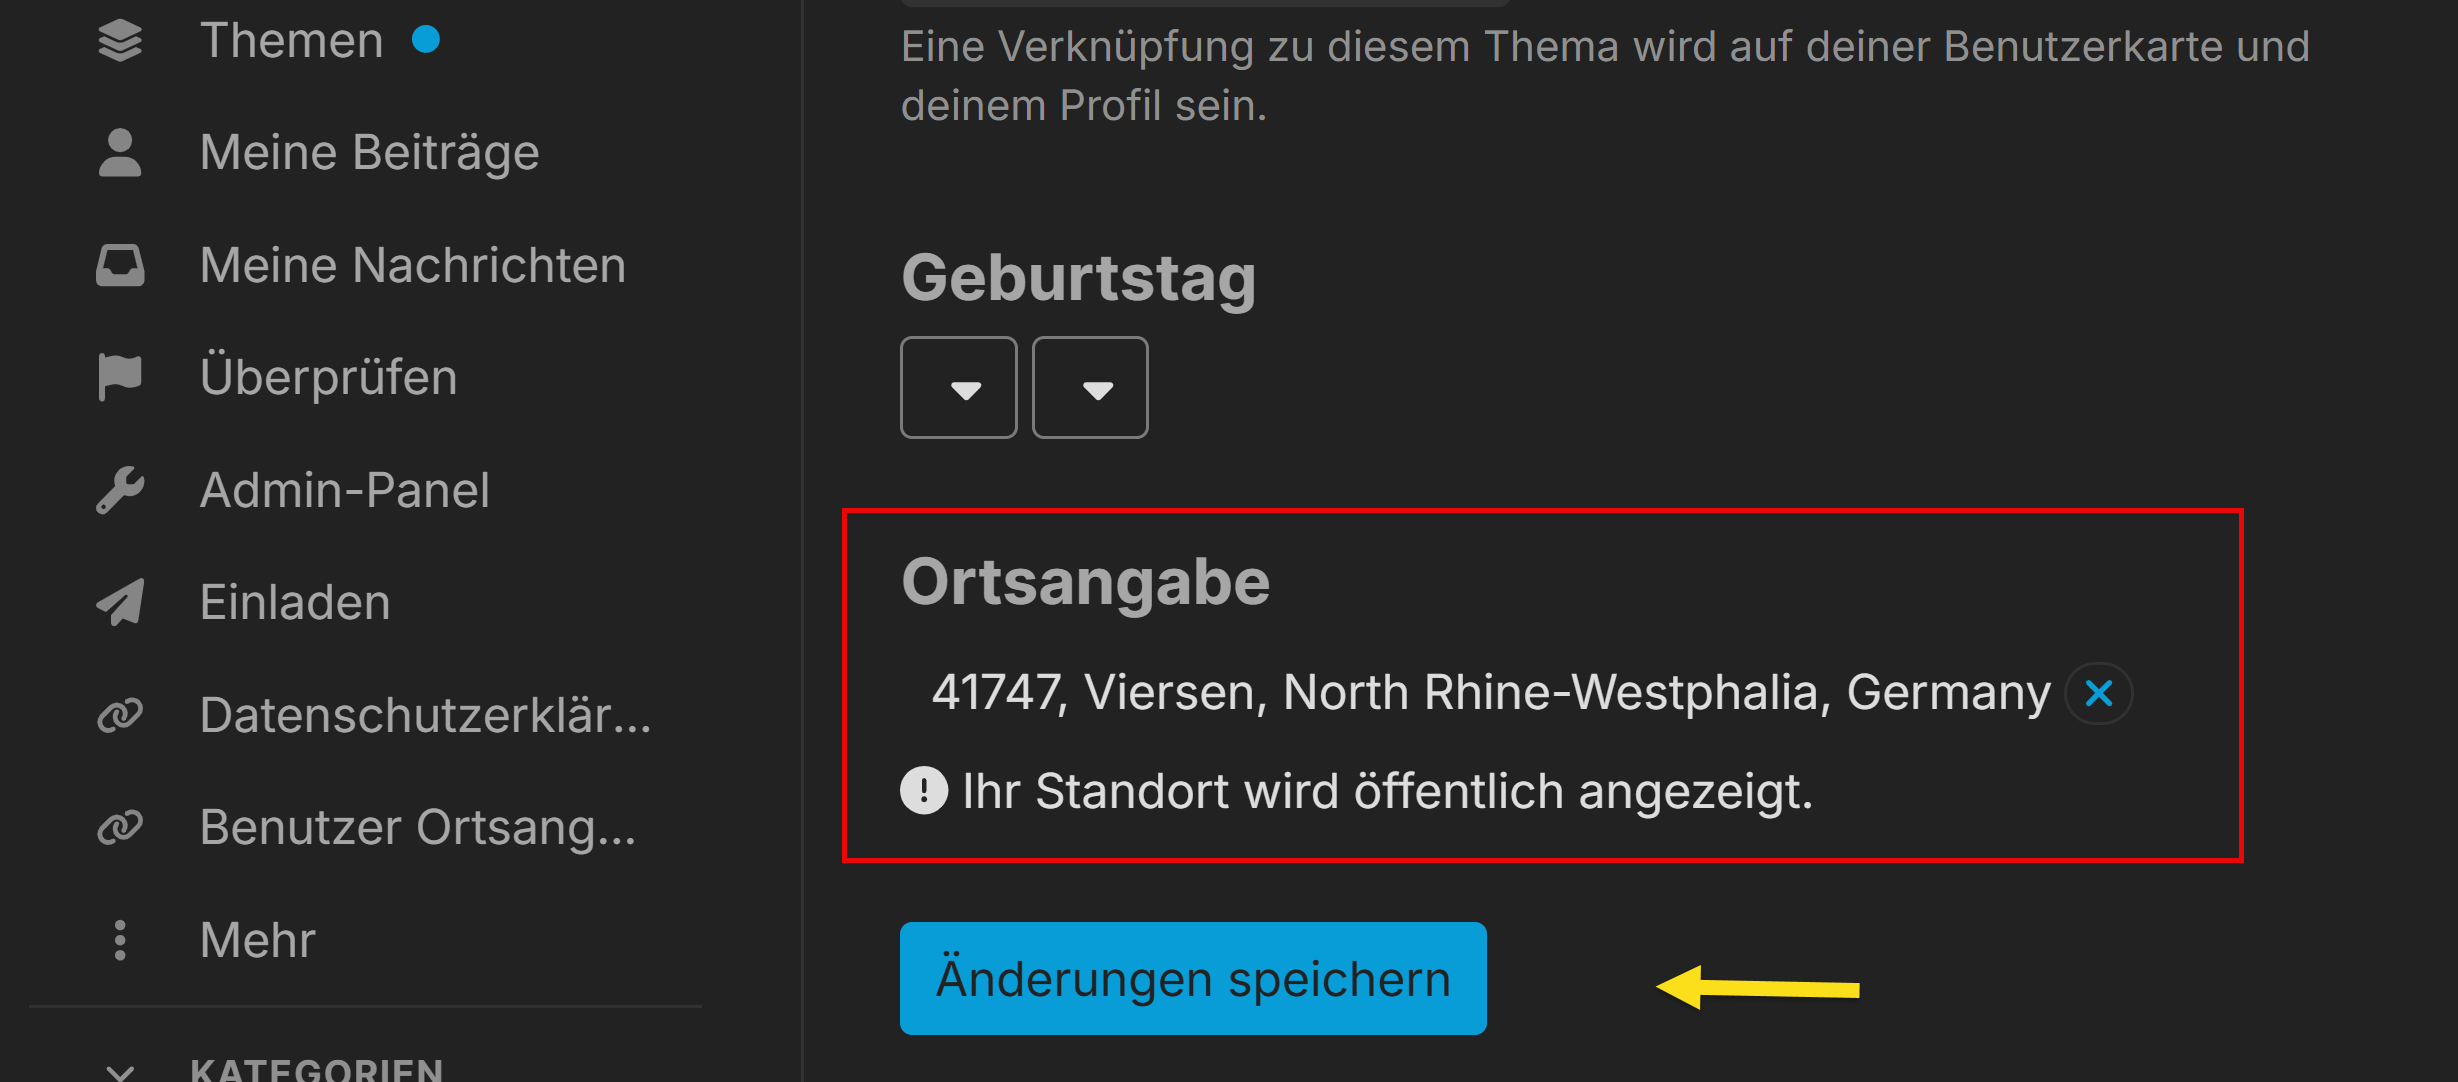
Task: Open the second Geburtstag dropdown
Action: click(x=1090, y=388)
